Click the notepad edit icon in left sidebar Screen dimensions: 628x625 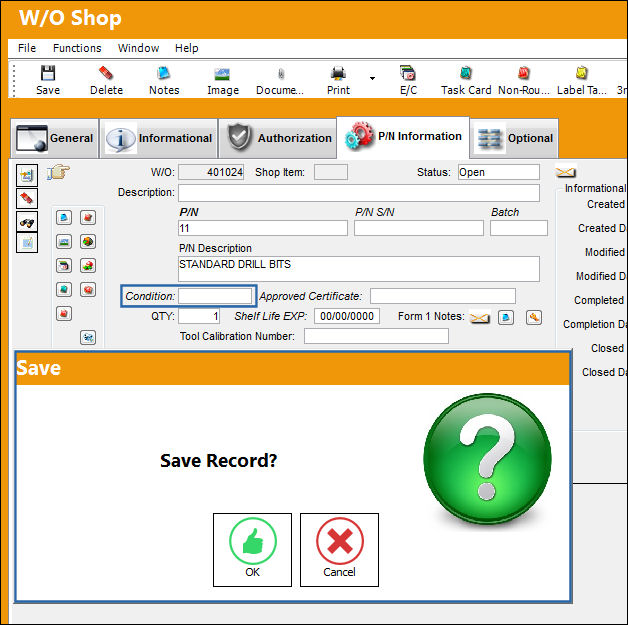27,242
